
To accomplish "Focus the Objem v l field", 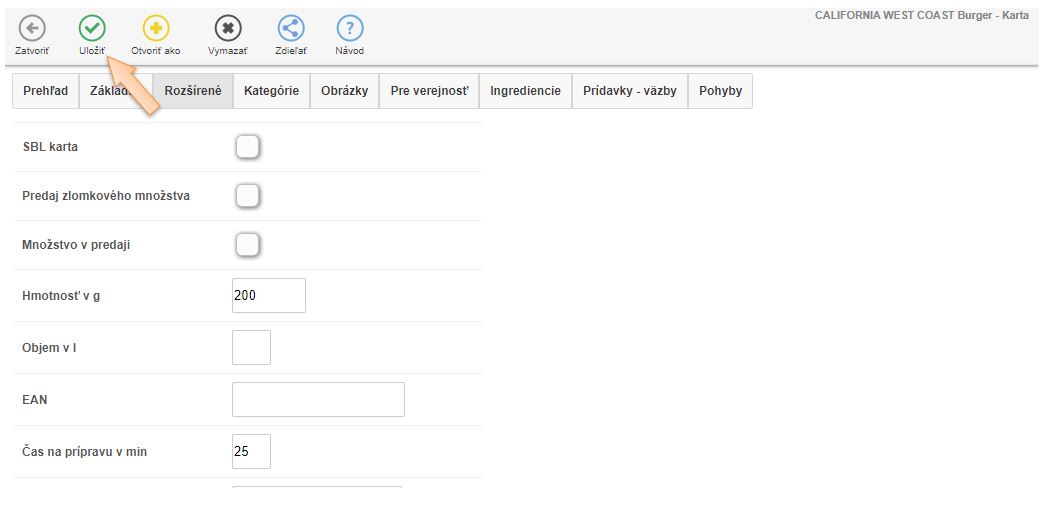I will point(251,348).
